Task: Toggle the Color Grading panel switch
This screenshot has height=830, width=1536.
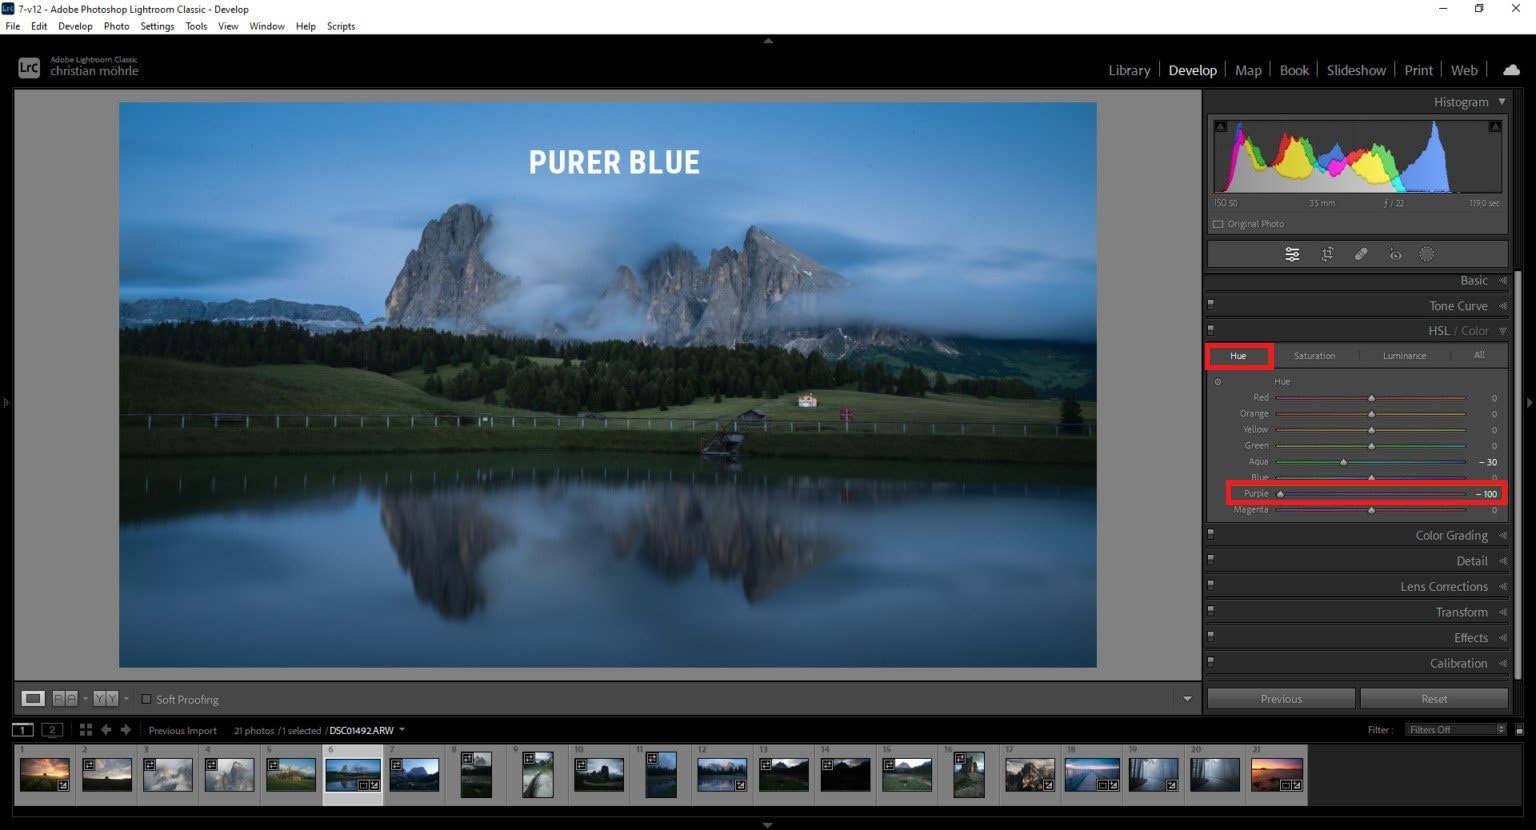Action: 1211,534
